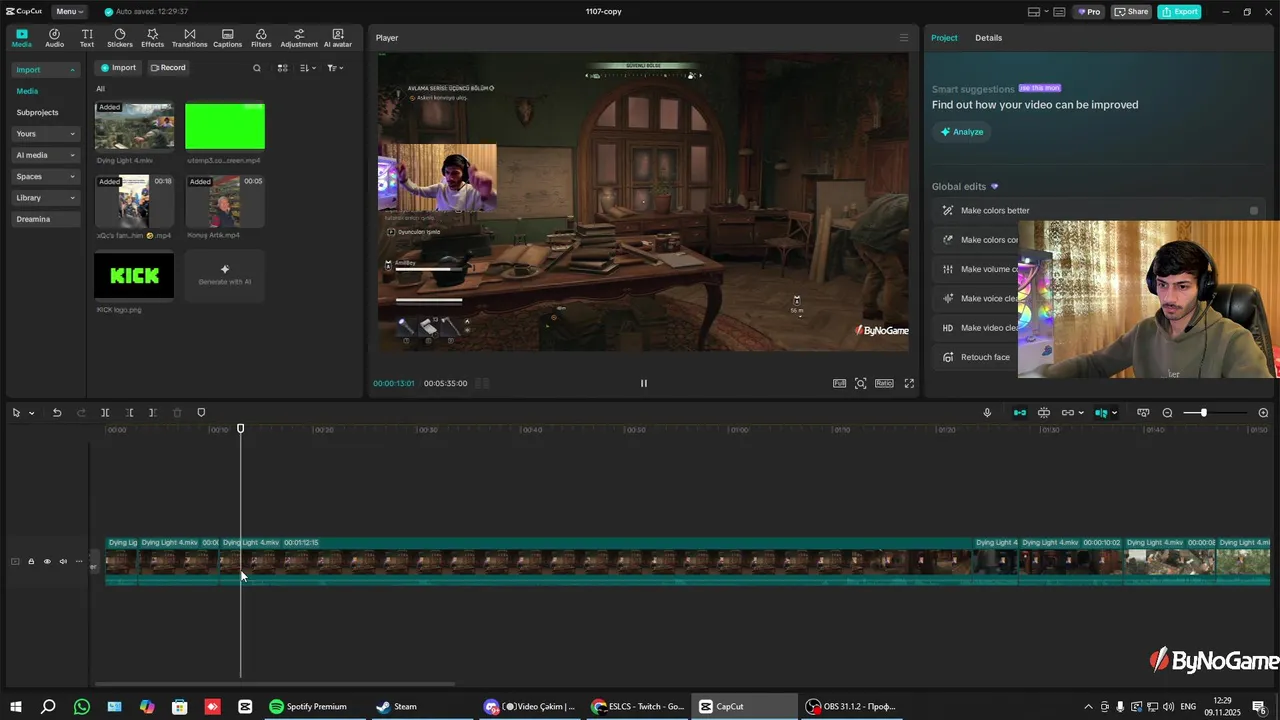Add a marker with shield icon

pyautogui.click(x=201, y=413)
